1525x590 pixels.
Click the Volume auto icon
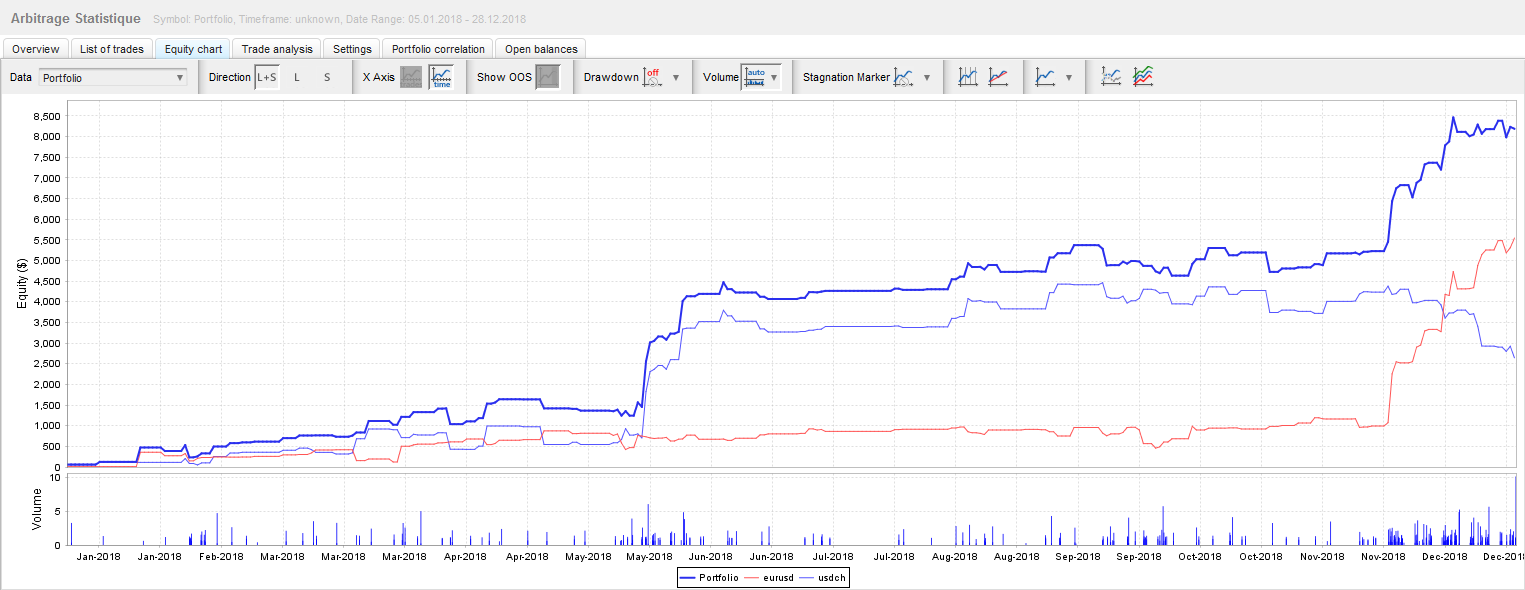point(754,77)
